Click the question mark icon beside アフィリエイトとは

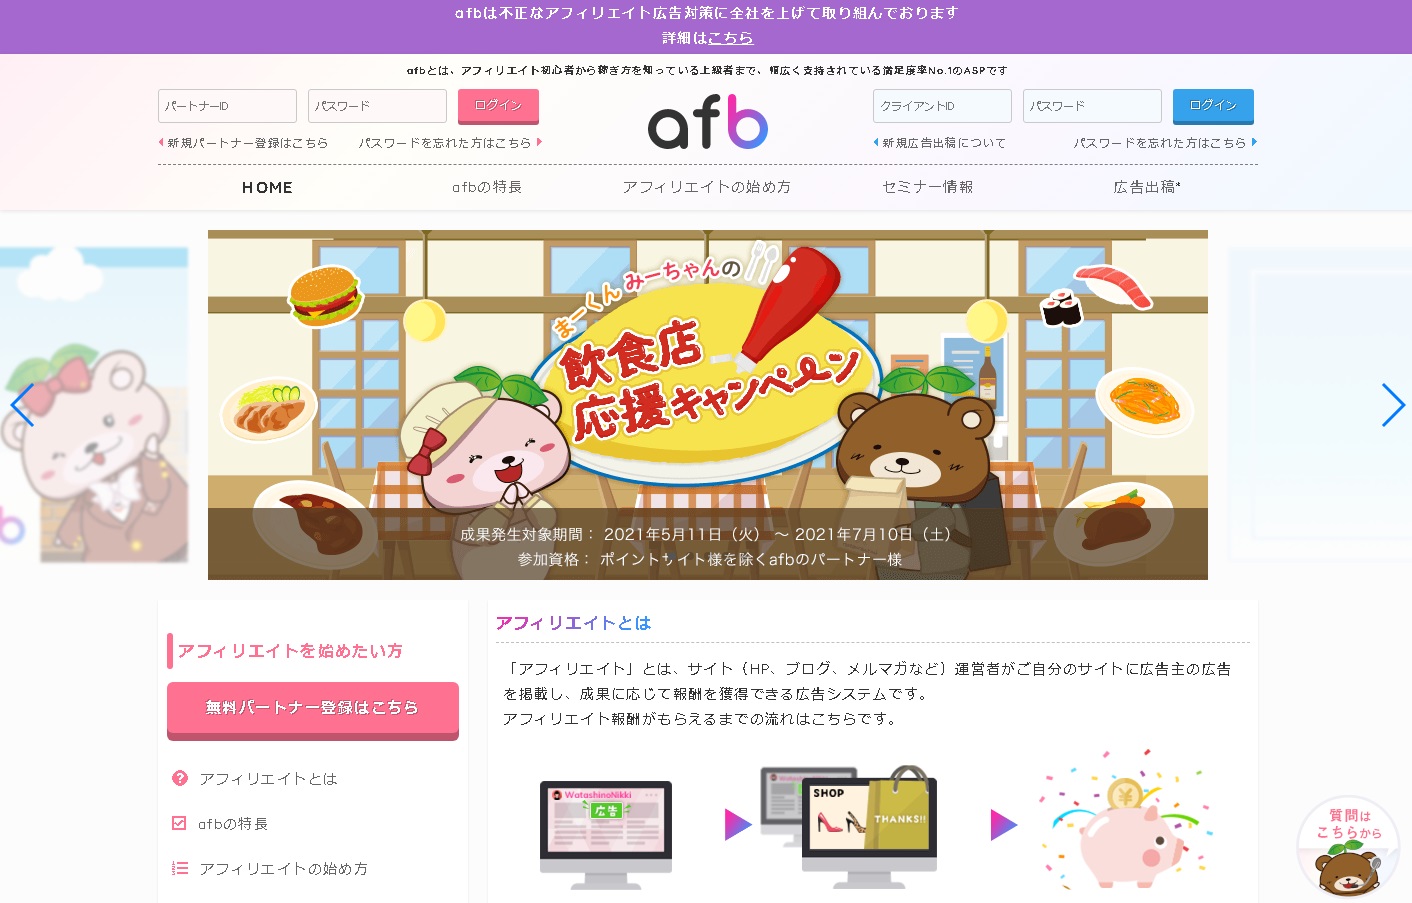pos(180,778)
